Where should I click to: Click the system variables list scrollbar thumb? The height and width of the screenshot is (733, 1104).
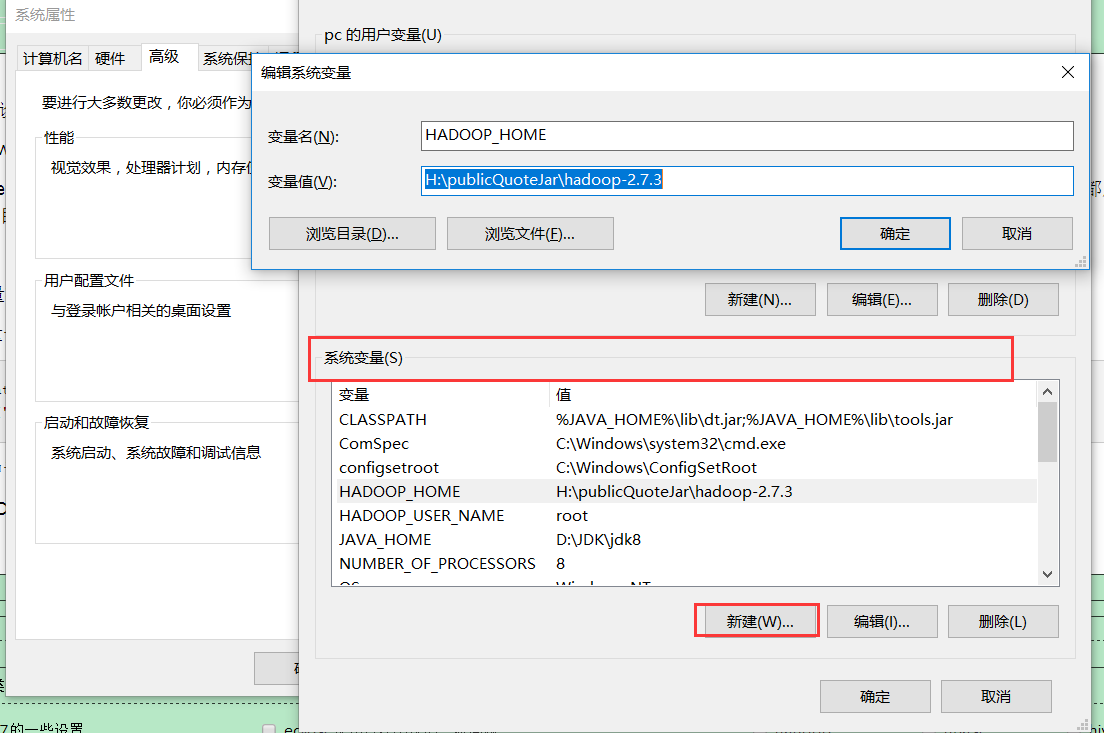click(1048, 432)
